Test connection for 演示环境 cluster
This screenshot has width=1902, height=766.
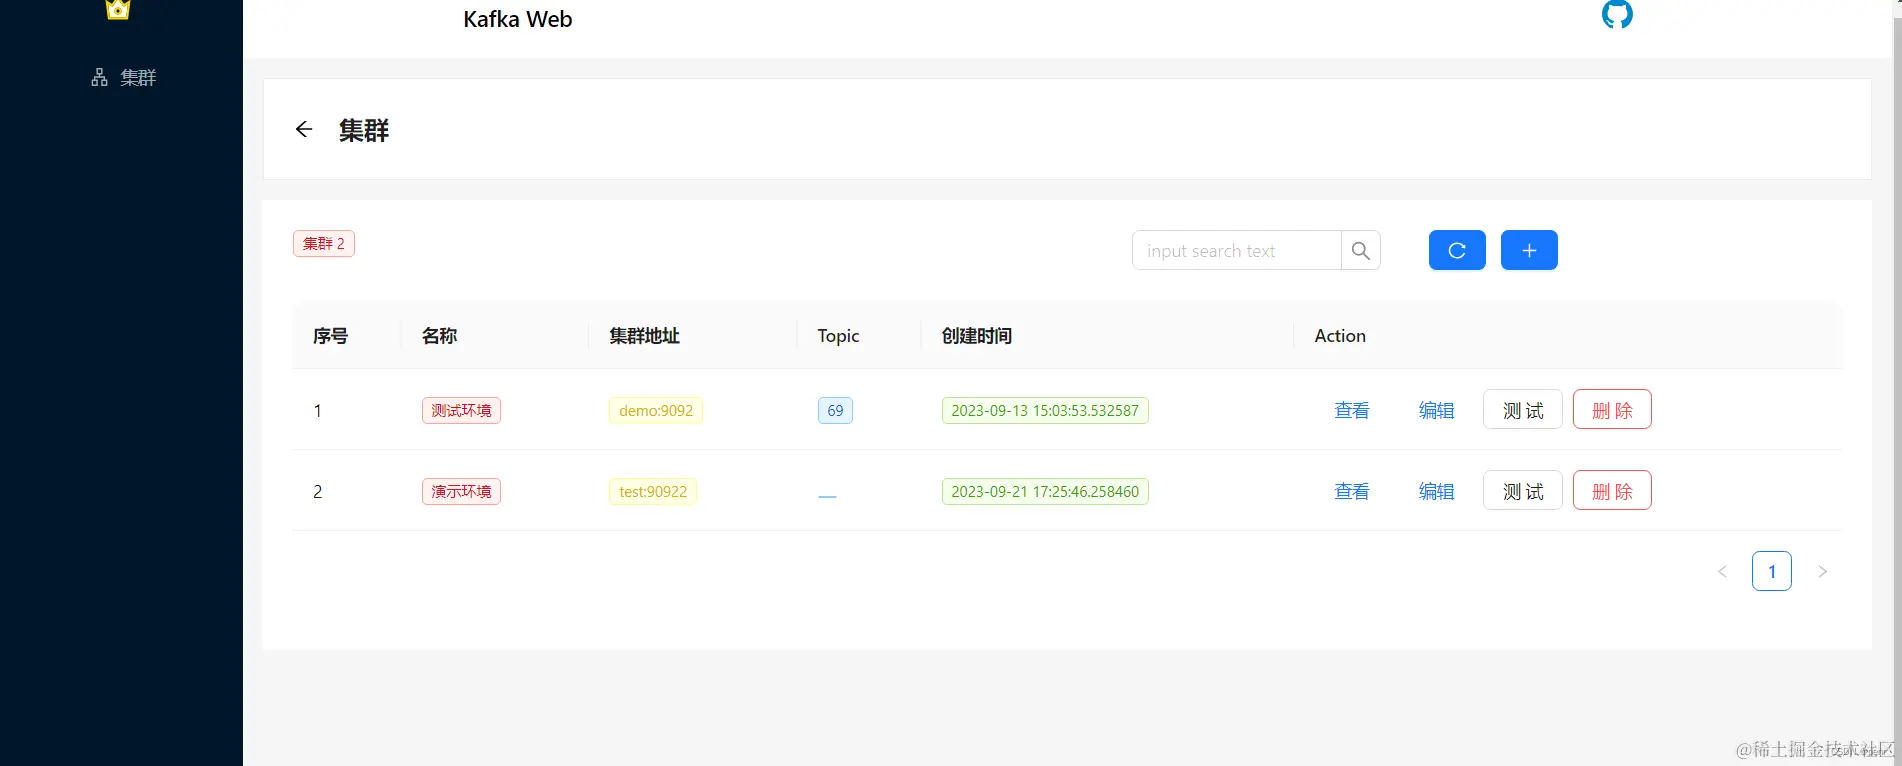[x=1523, y=491]
